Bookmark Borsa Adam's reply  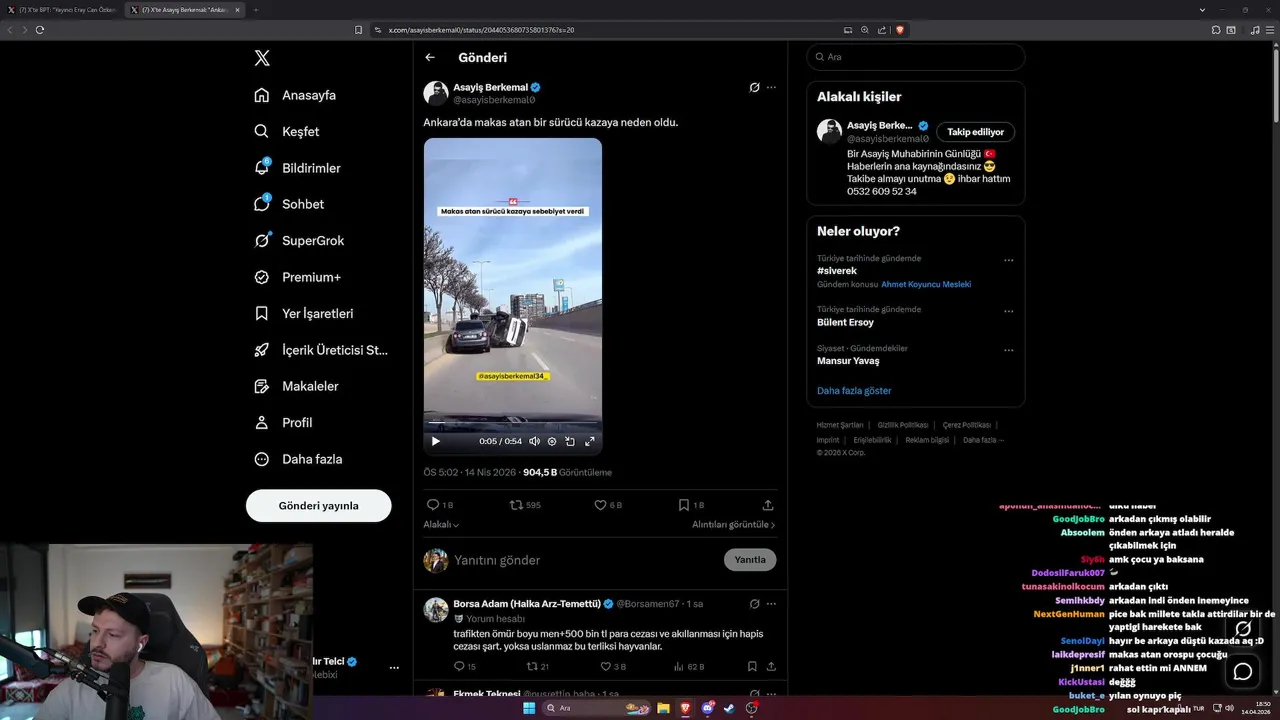click(752, 666)
